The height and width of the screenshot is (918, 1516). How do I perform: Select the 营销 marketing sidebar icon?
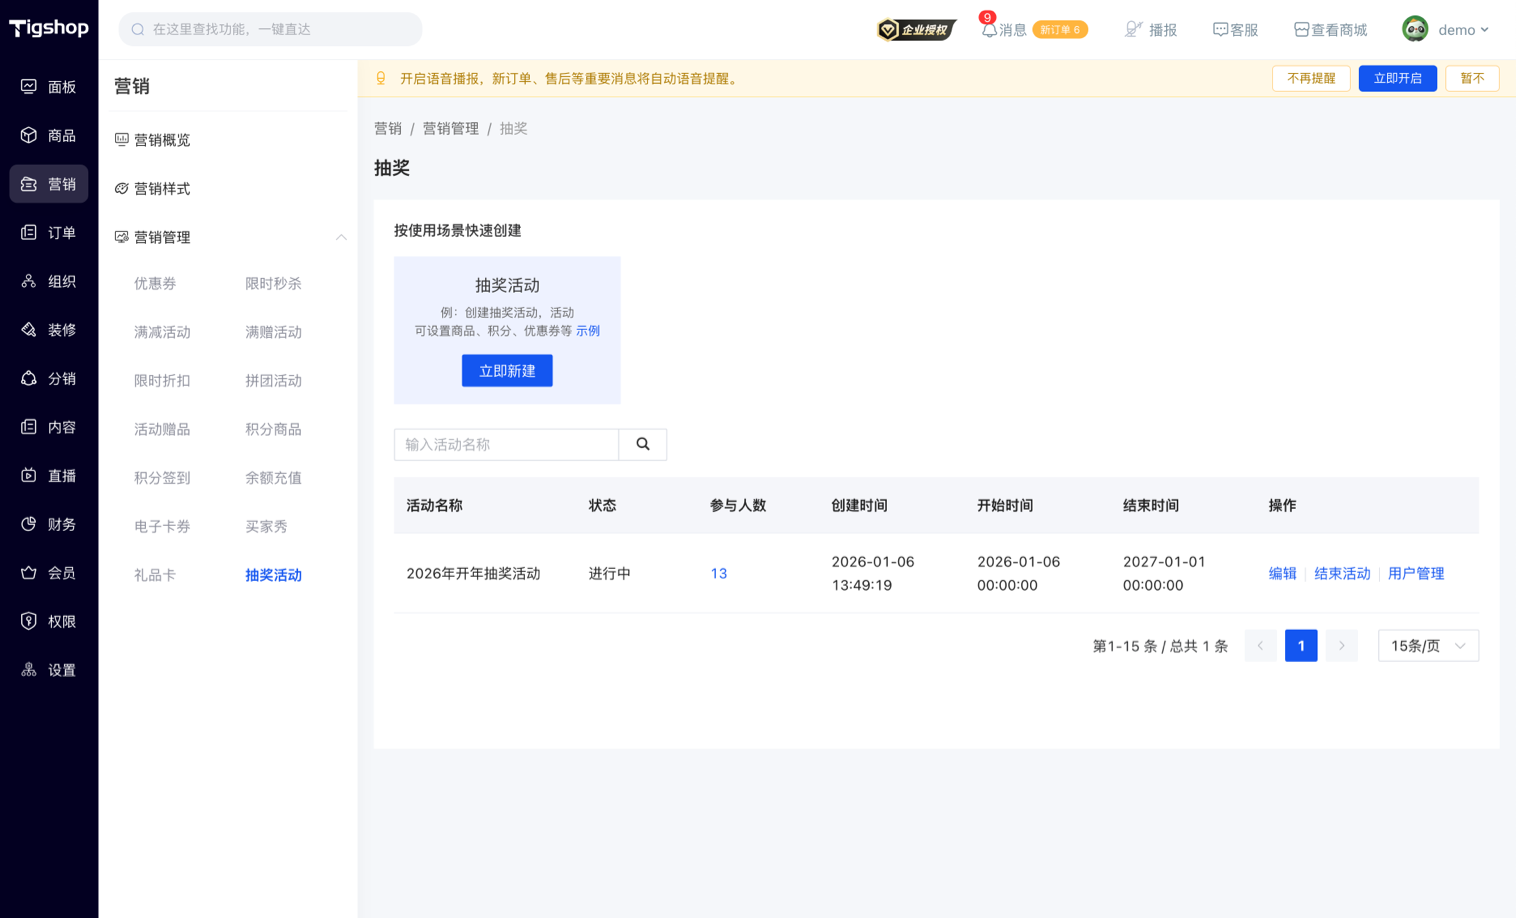coord(29,184)
